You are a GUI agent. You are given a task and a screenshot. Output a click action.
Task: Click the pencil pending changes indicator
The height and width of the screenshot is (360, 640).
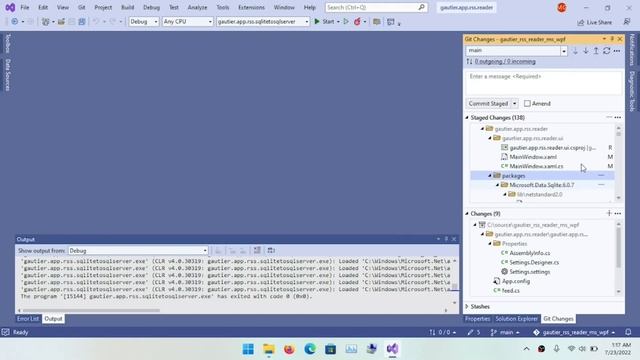[x=474, y=332]
